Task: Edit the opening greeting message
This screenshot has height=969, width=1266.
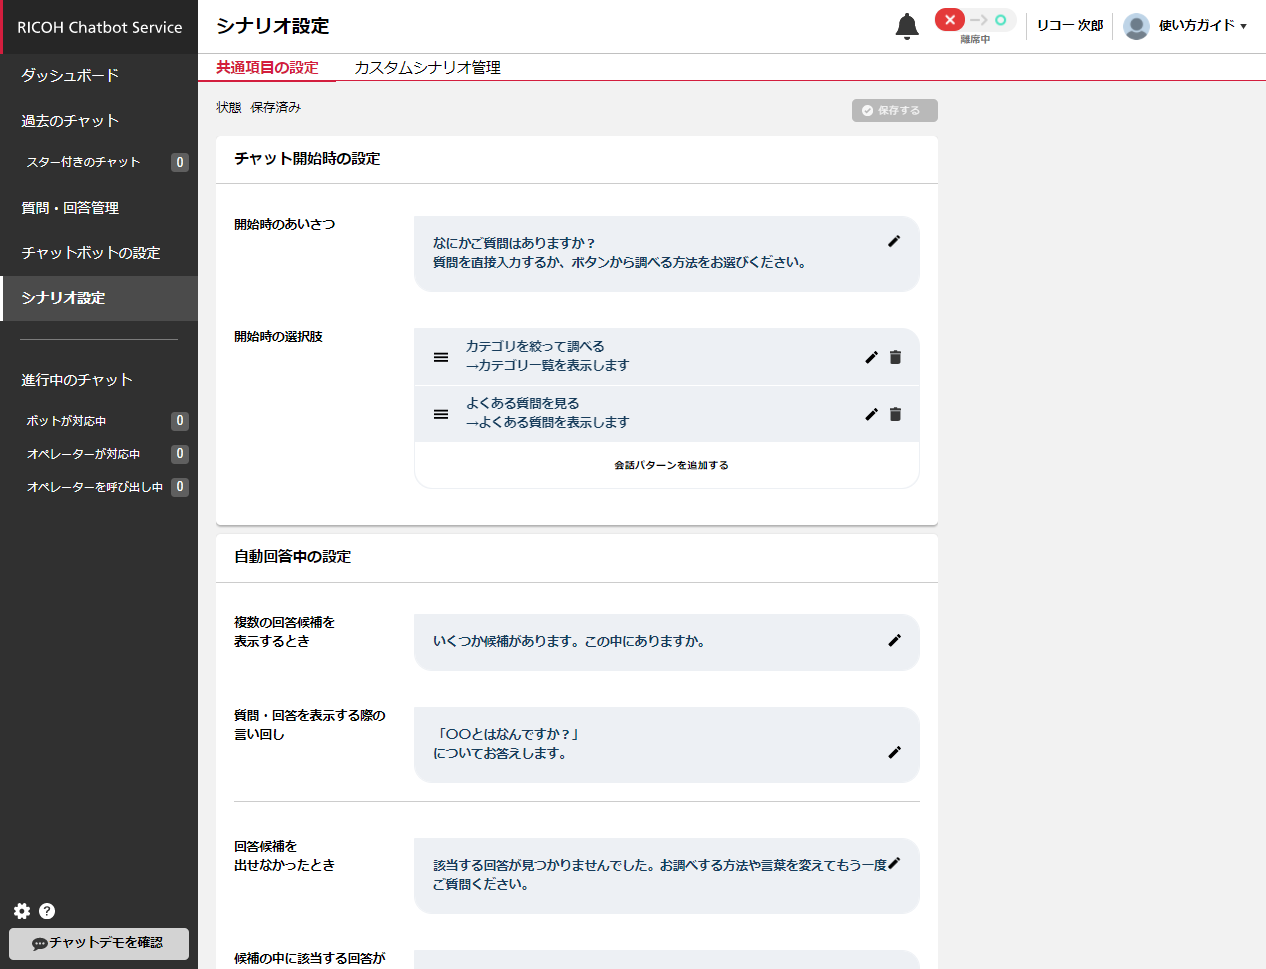Action: [x=894, y=241]
